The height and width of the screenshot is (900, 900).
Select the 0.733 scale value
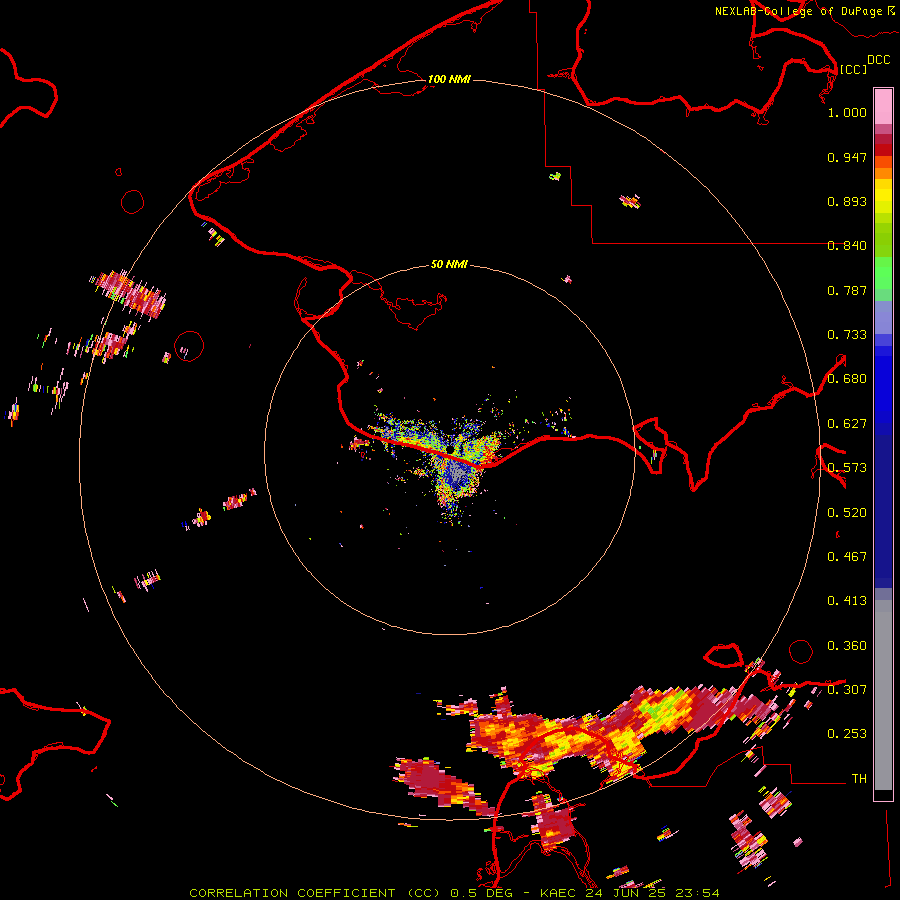pyautogui.click(x=847, y=335)
